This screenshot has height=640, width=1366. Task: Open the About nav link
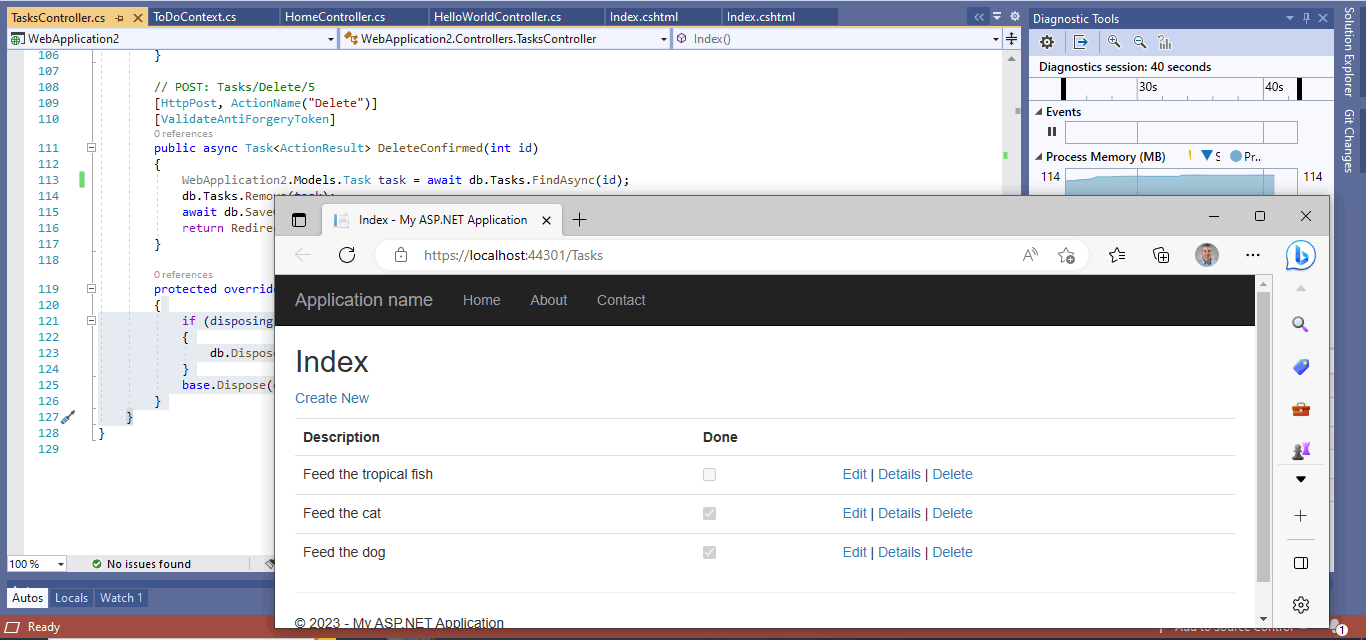point(548,300)
